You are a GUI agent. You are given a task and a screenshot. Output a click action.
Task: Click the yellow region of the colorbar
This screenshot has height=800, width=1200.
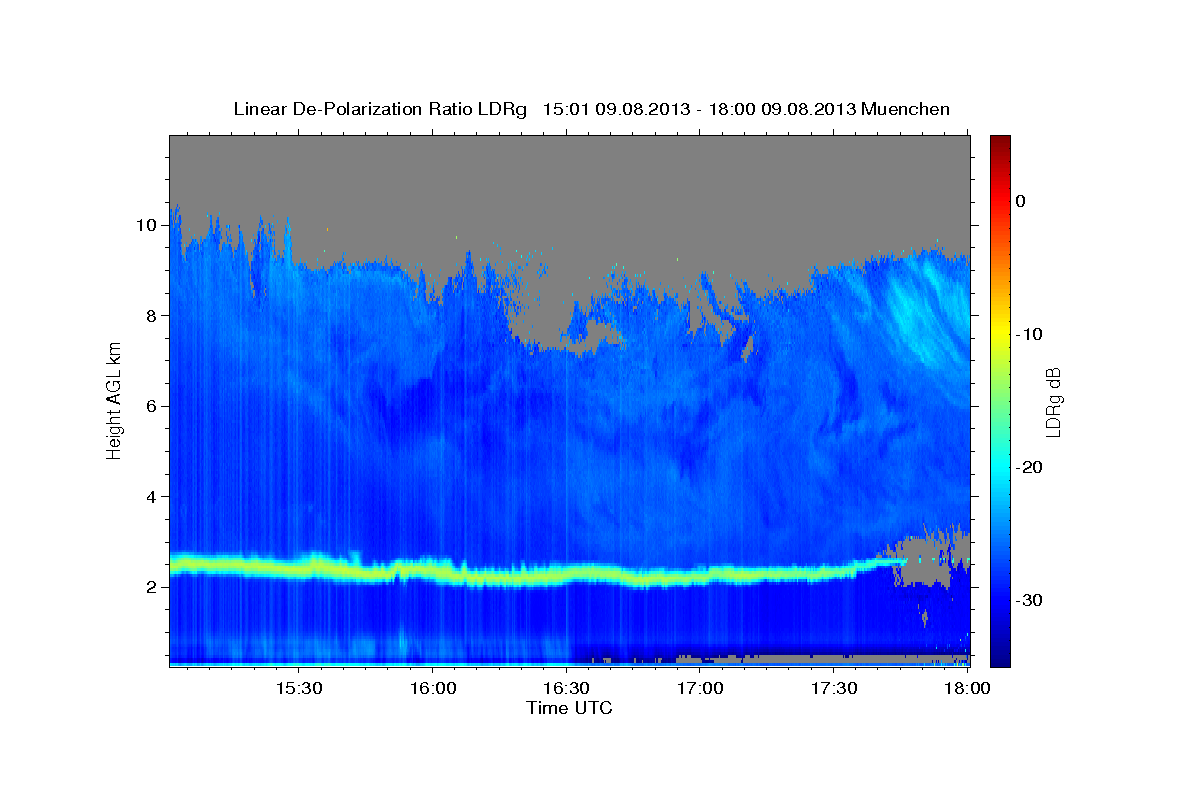point(999,330)
